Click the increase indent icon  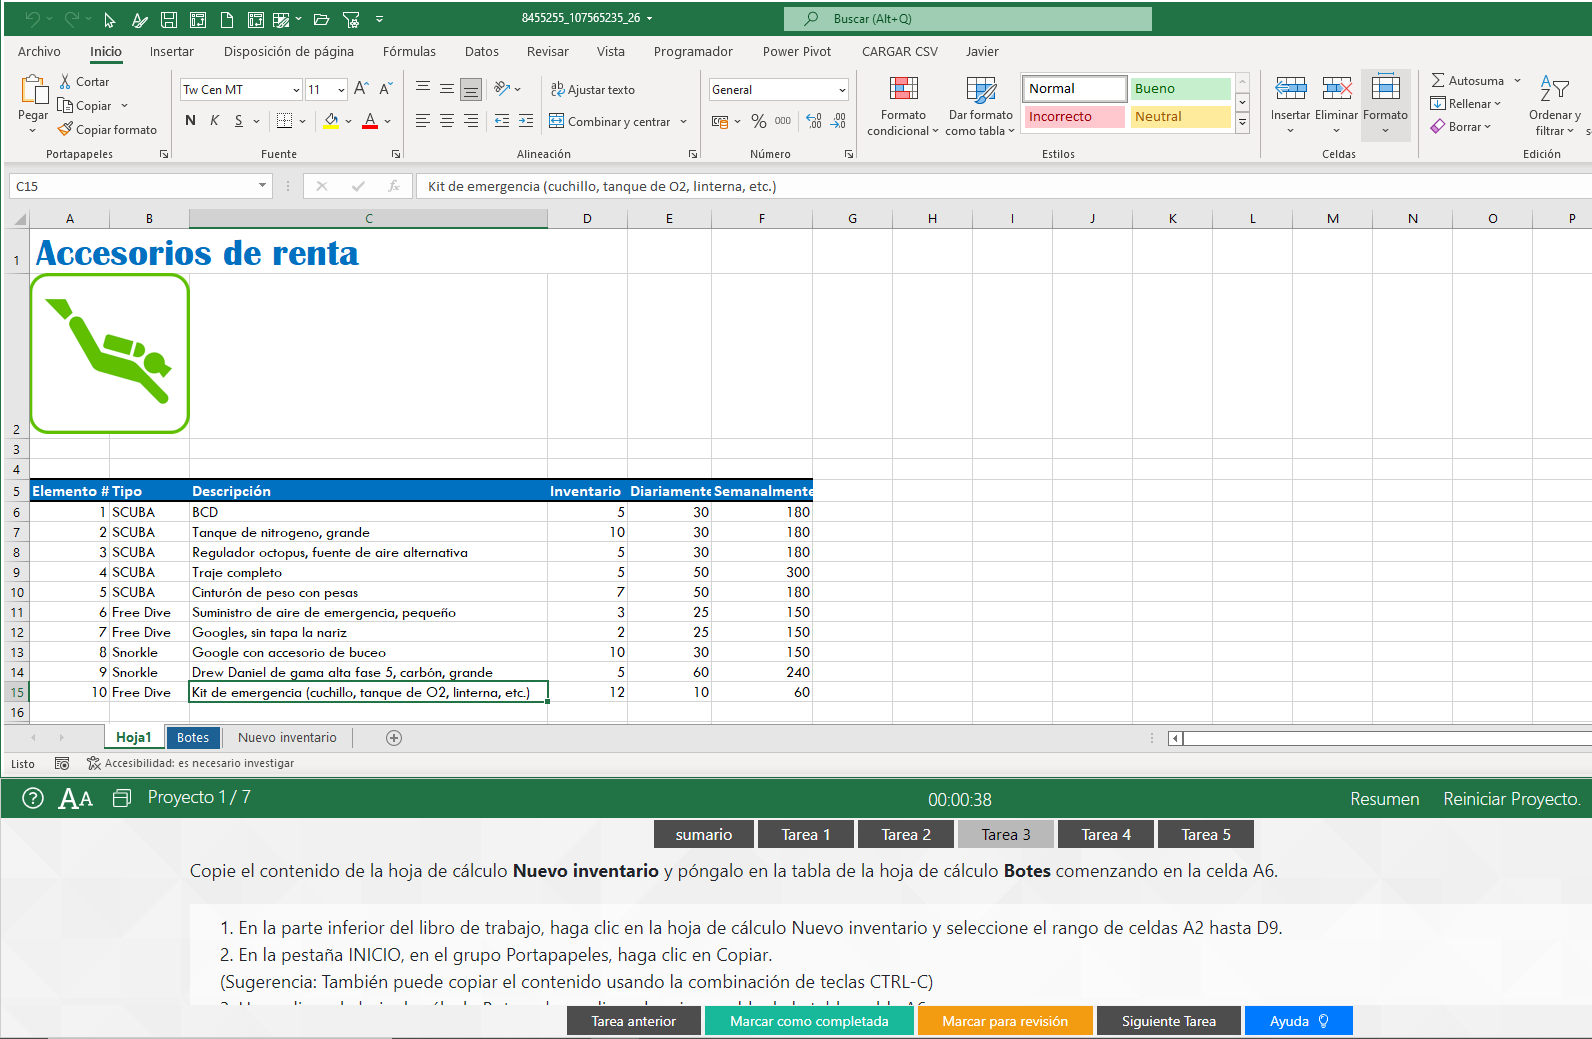coord(526,121)
